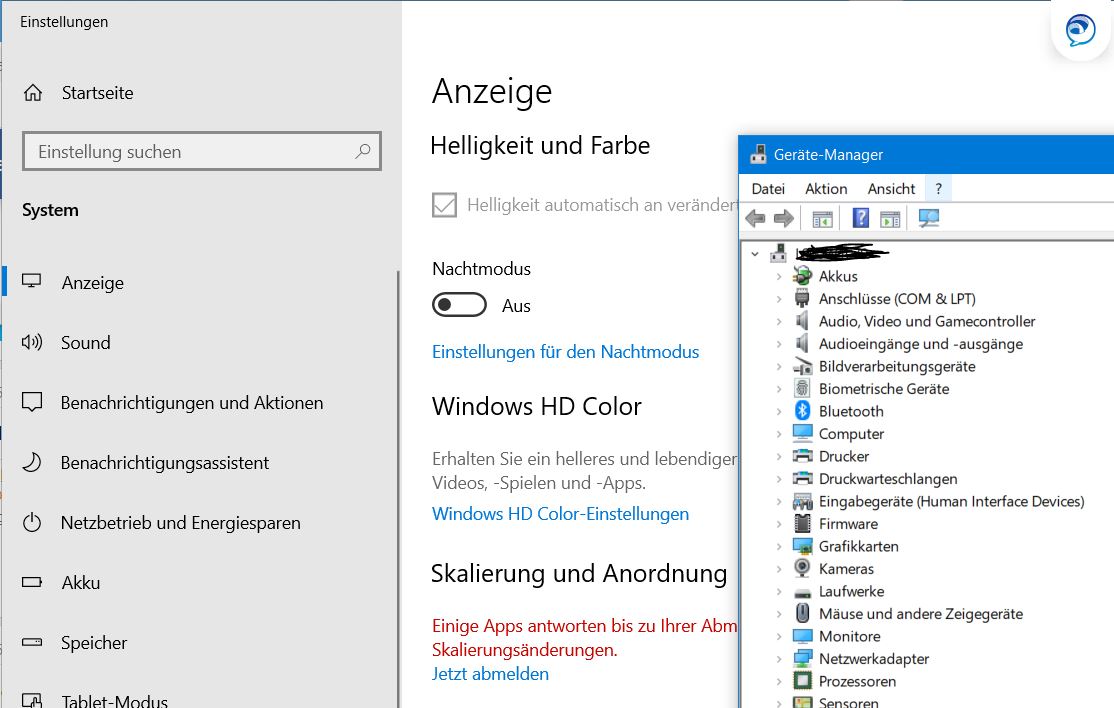
Task: Click the Sound speaker icon in sidebar
Action: pos(32,342)
